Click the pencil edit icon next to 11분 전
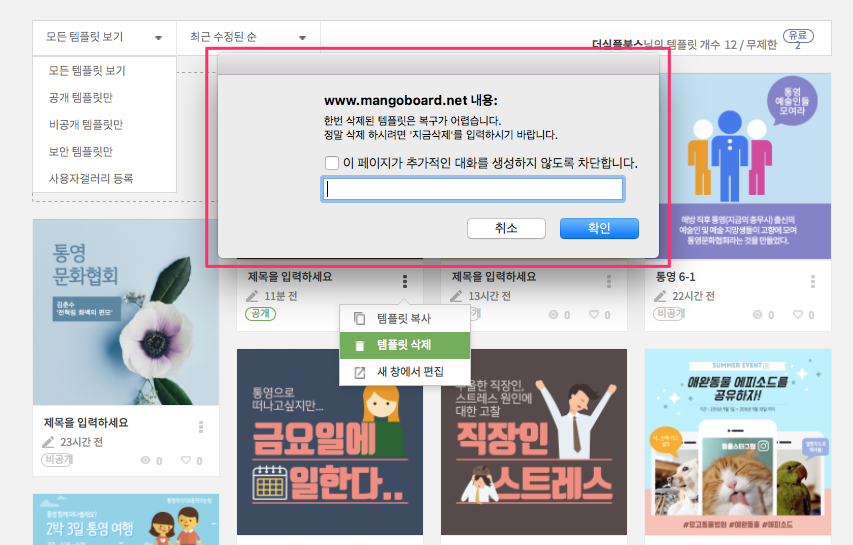This screenshot has width=853, height=545. coord(252,296)
